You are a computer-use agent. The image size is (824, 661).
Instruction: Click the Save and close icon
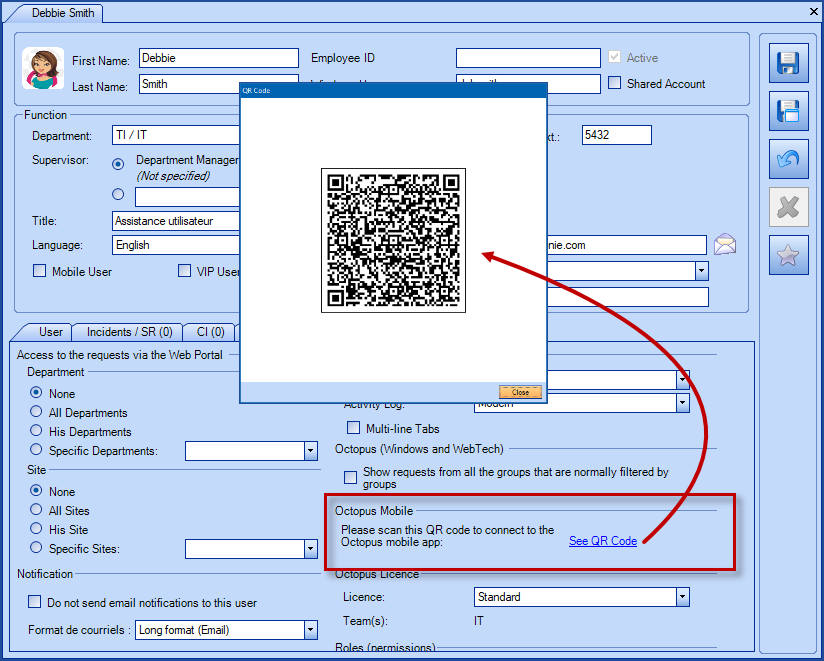tap(788, 111)
